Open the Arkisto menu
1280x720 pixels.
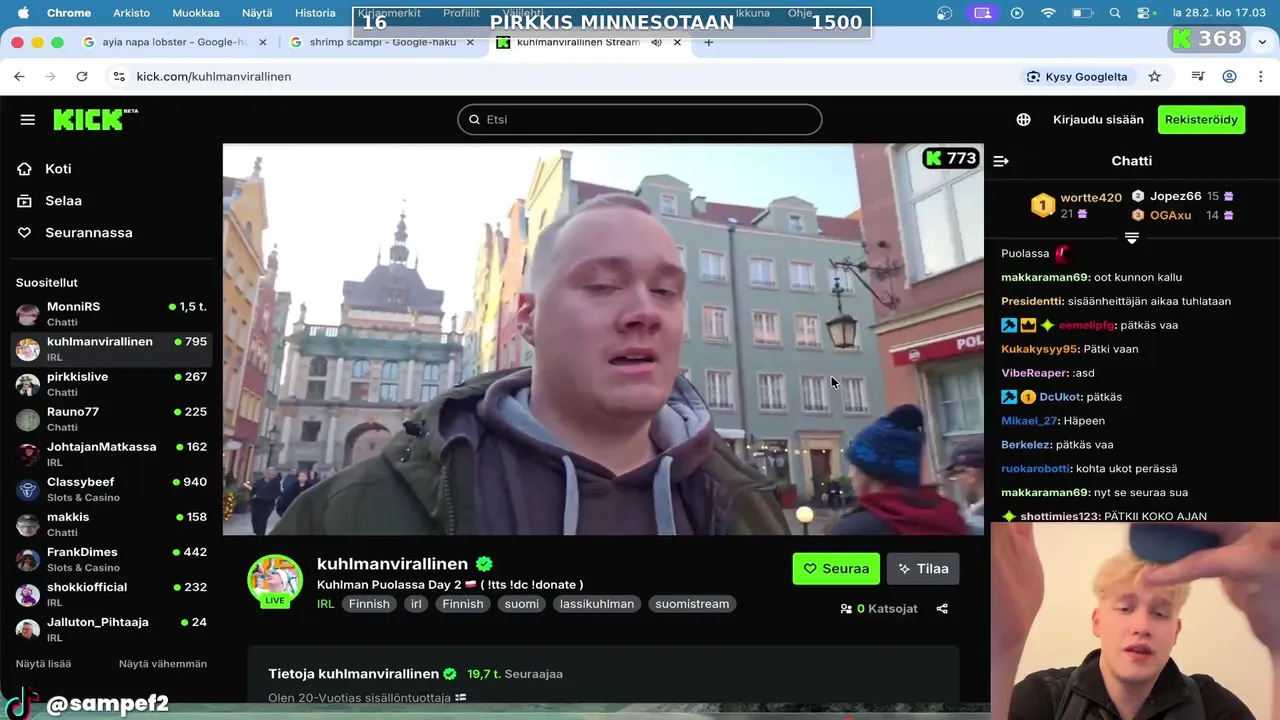click(x=131, y=13)
